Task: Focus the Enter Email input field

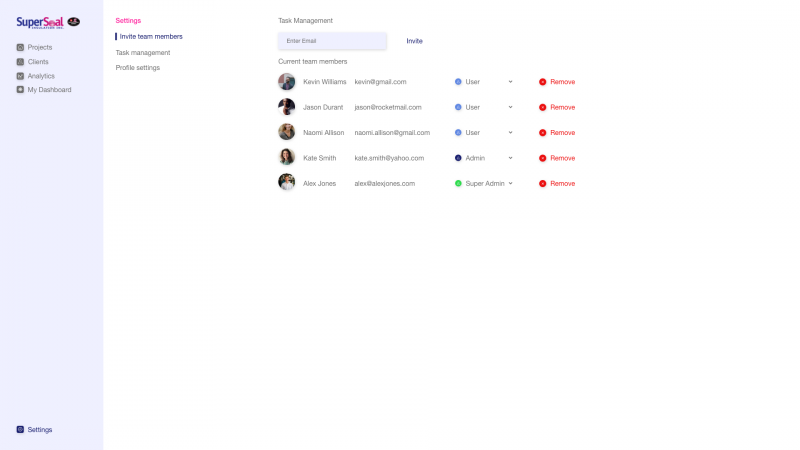Action: coord(332,41)
